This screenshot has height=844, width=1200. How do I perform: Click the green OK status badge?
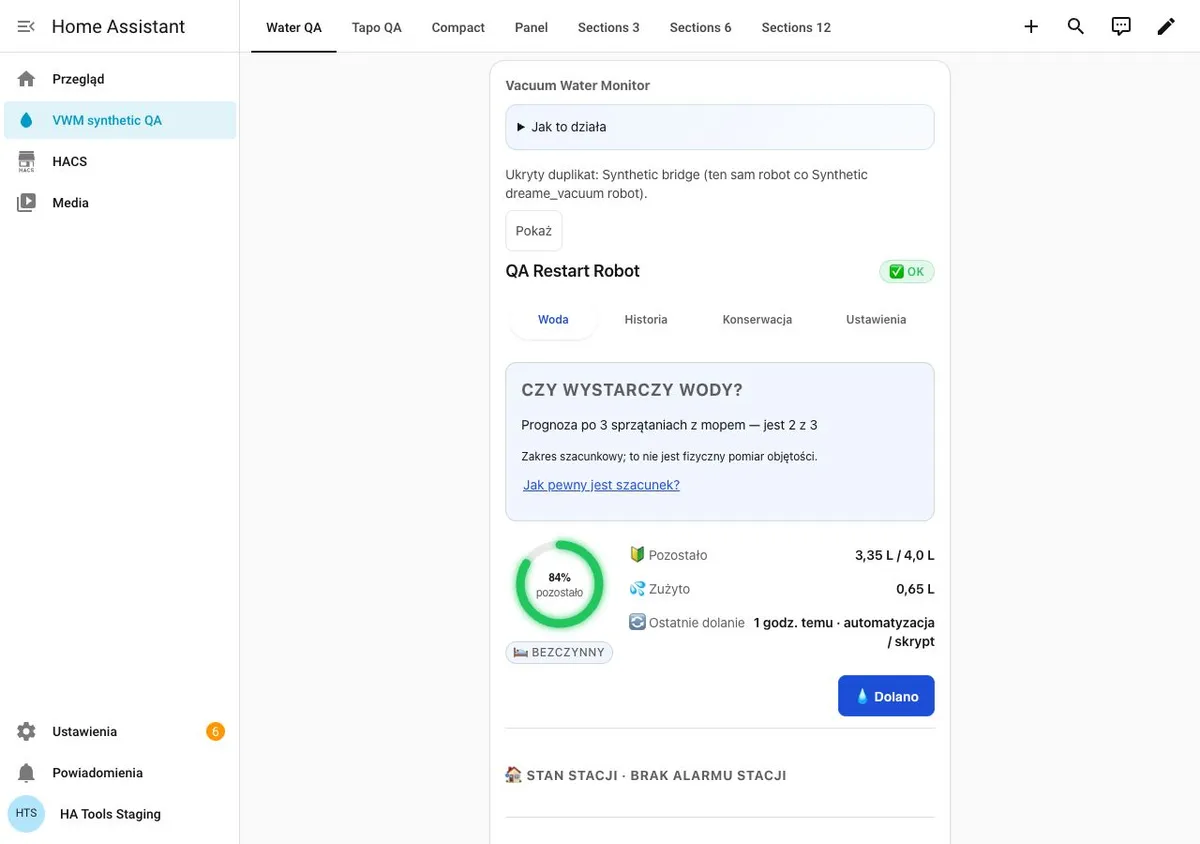(x=907, y=272)
